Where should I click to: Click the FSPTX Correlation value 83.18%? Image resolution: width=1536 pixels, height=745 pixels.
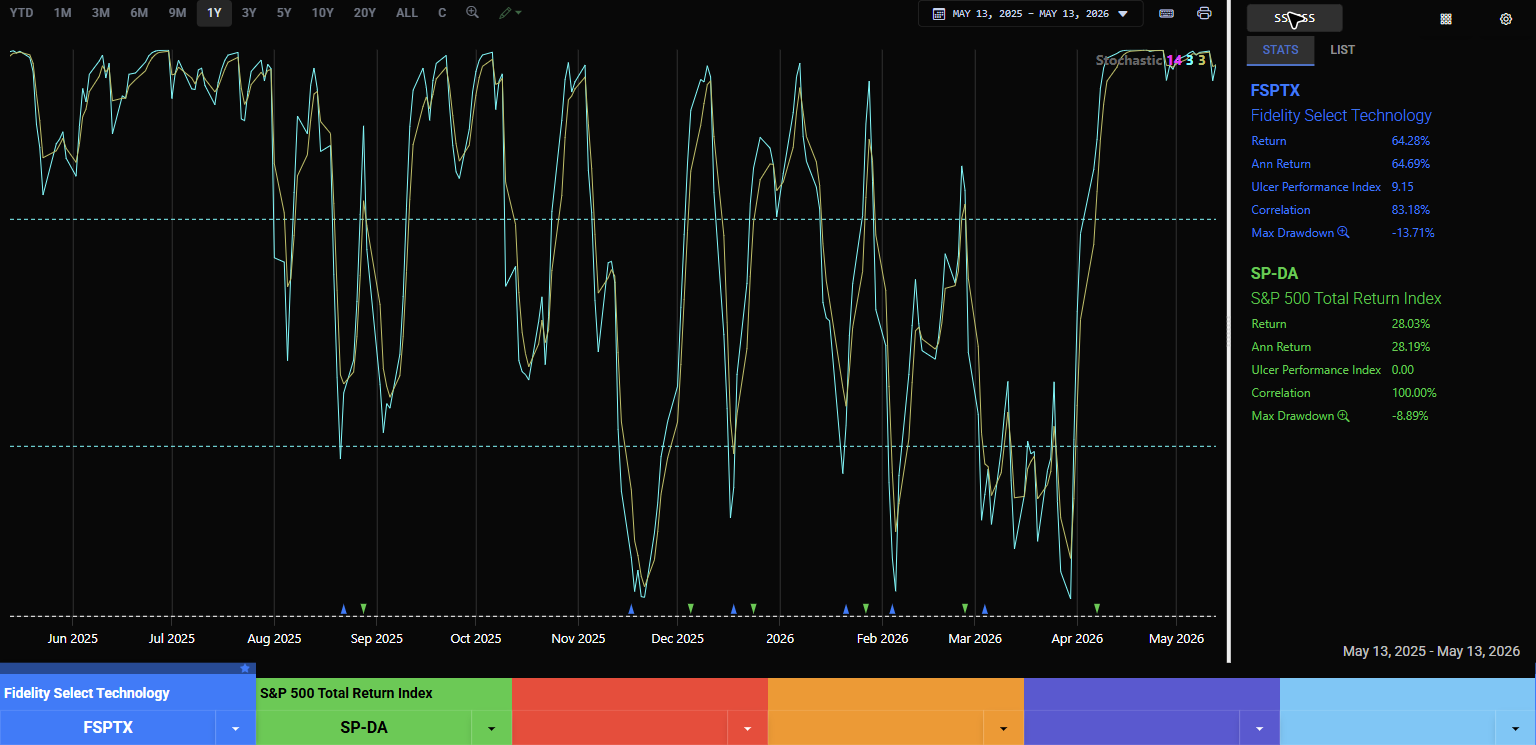pos(1410,210)
